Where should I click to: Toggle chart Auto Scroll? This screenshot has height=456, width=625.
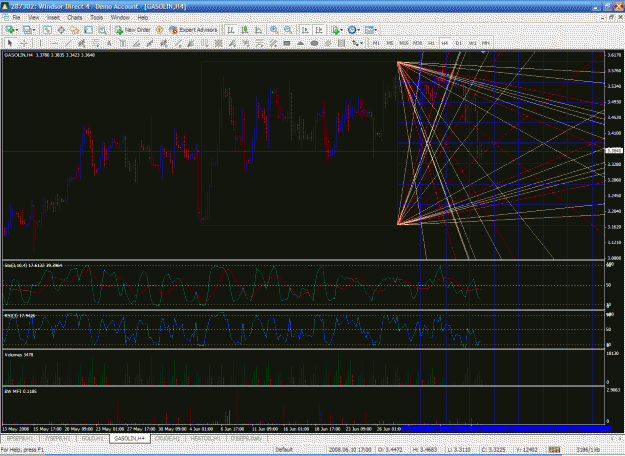pyautogui.click(x=305, y=30)
